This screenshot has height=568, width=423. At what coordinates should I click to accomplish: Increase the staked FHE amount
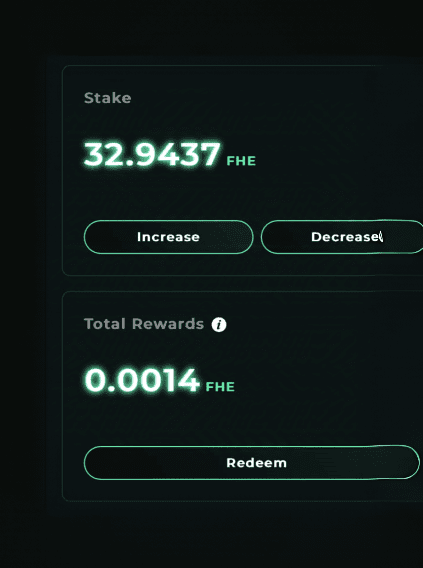pyautogui.click(x=168, y=237)
